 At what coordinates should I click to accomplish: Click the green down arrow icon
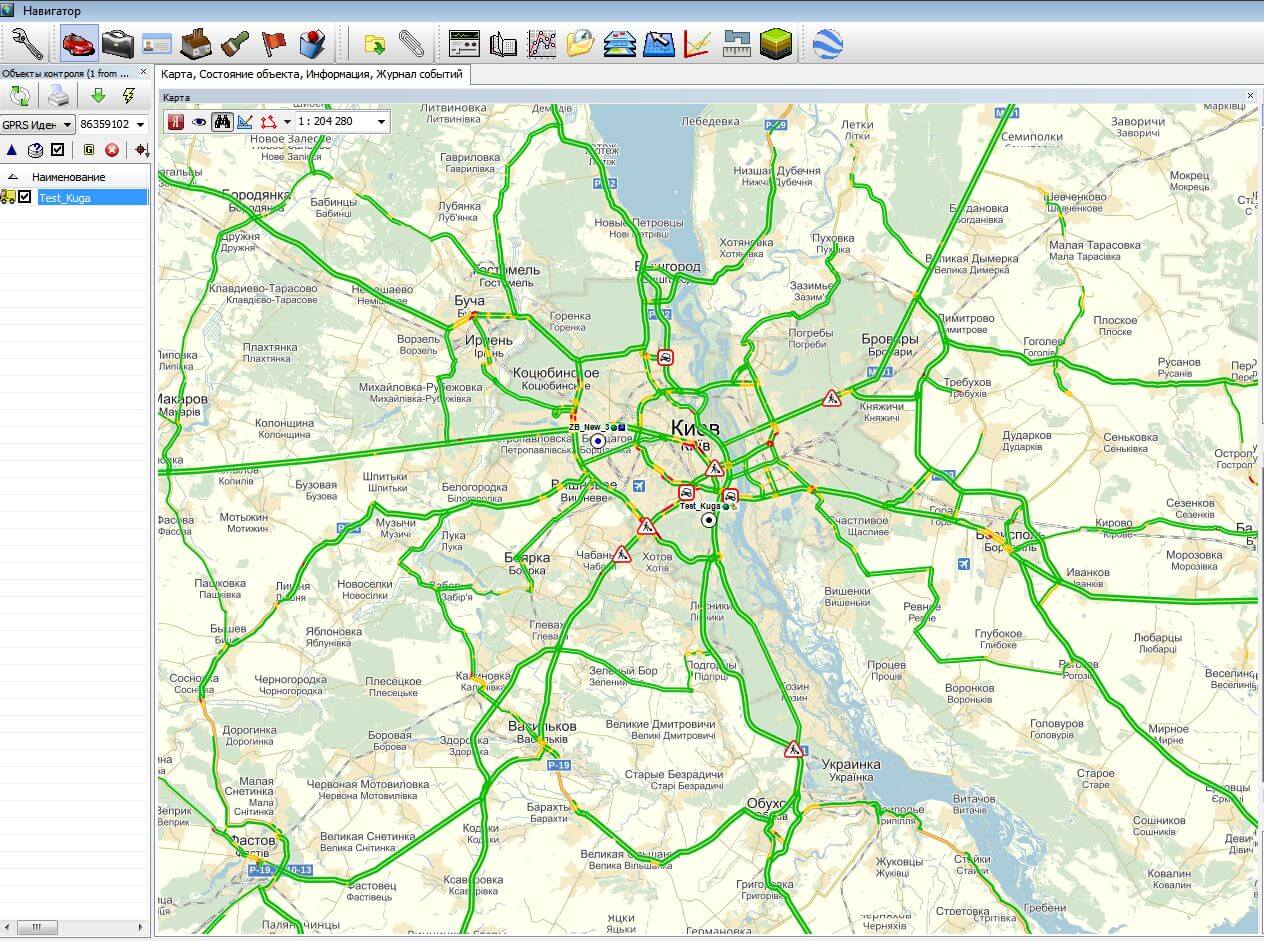pos(98,96)
